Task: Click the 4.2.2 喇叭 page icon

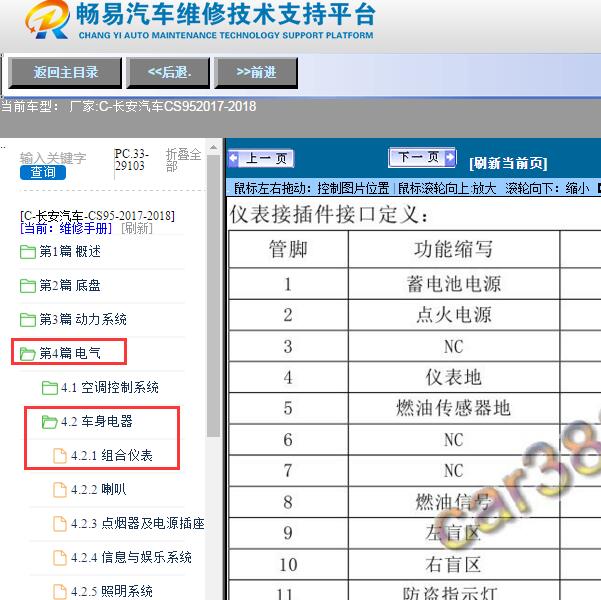Action: (x=60, y=489)
